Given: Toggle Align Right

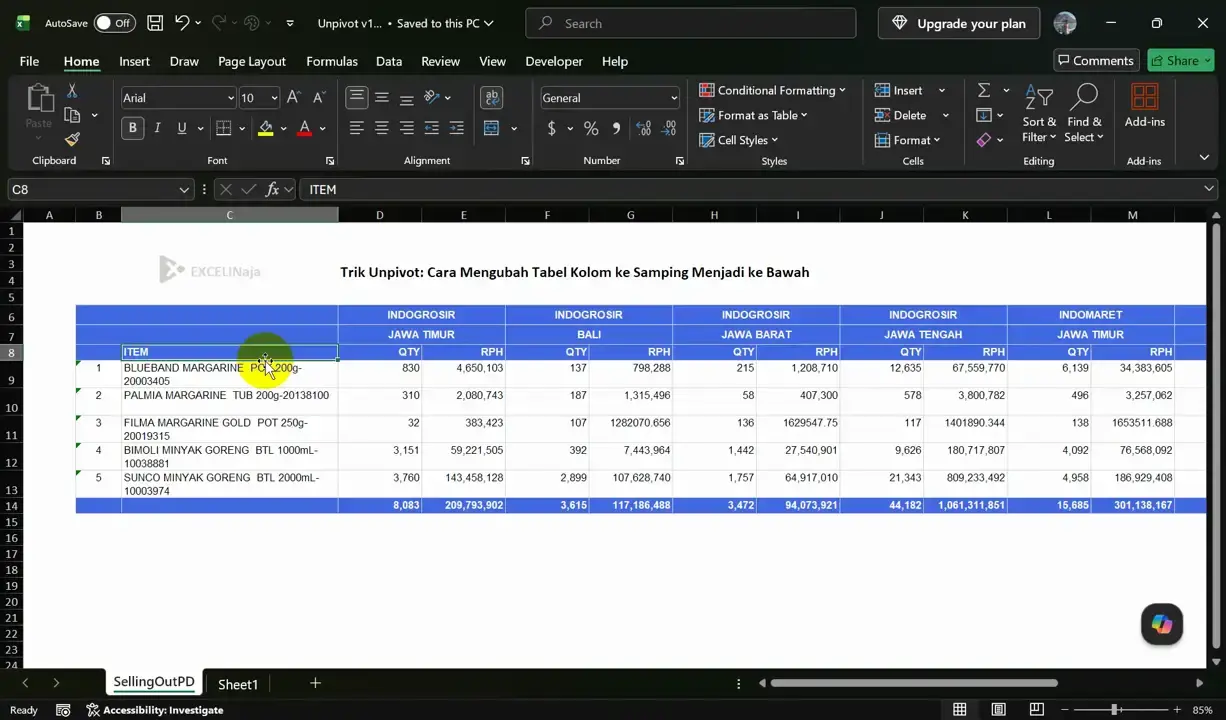Looking at the screenshot, I should coord(407,128).
